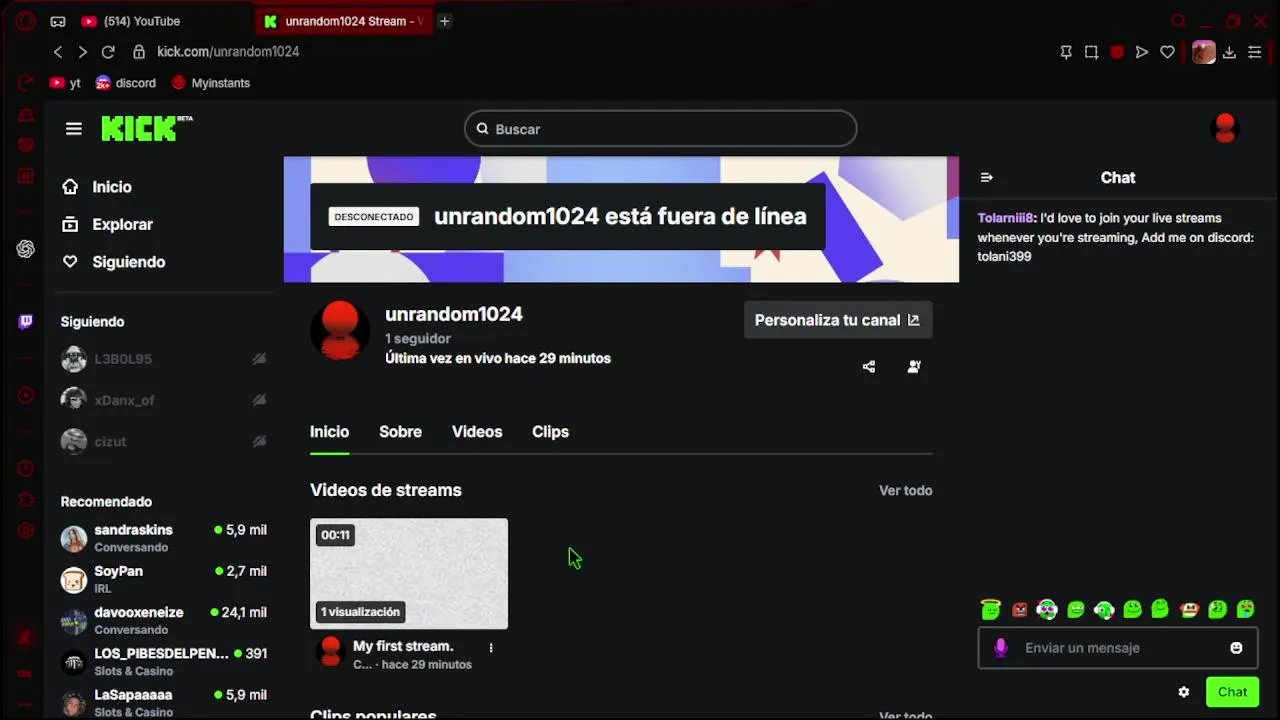Toggle notifications for L3B0L95
The image size is (1280, 720).
point(259,359)
